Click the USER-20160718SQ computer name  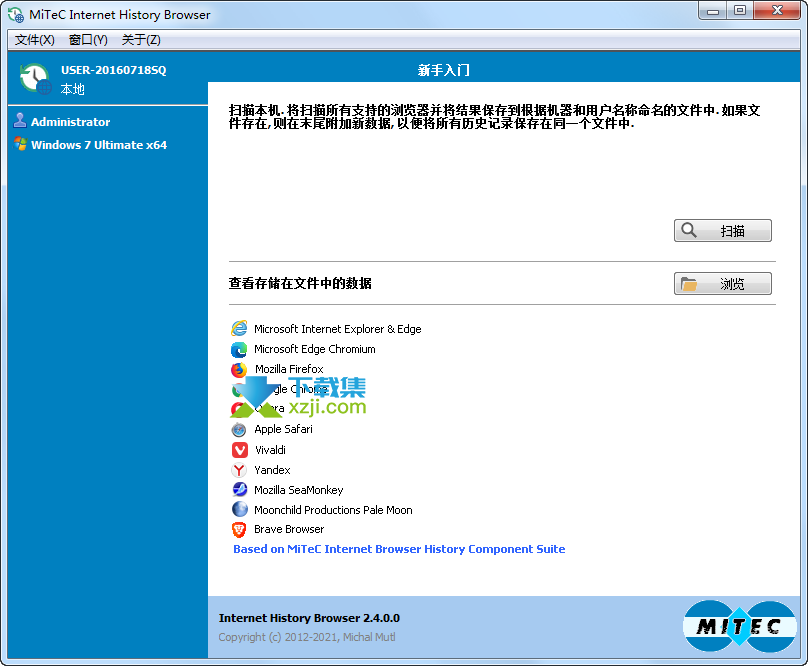pos(113,70)
